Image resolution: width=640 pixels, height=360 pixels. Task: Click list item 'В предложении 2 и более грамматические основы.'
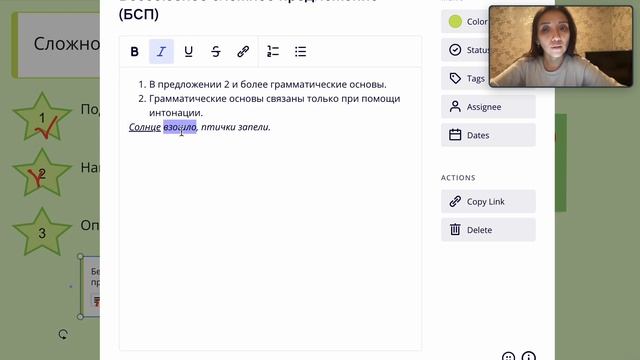click(x=267, y=84)
